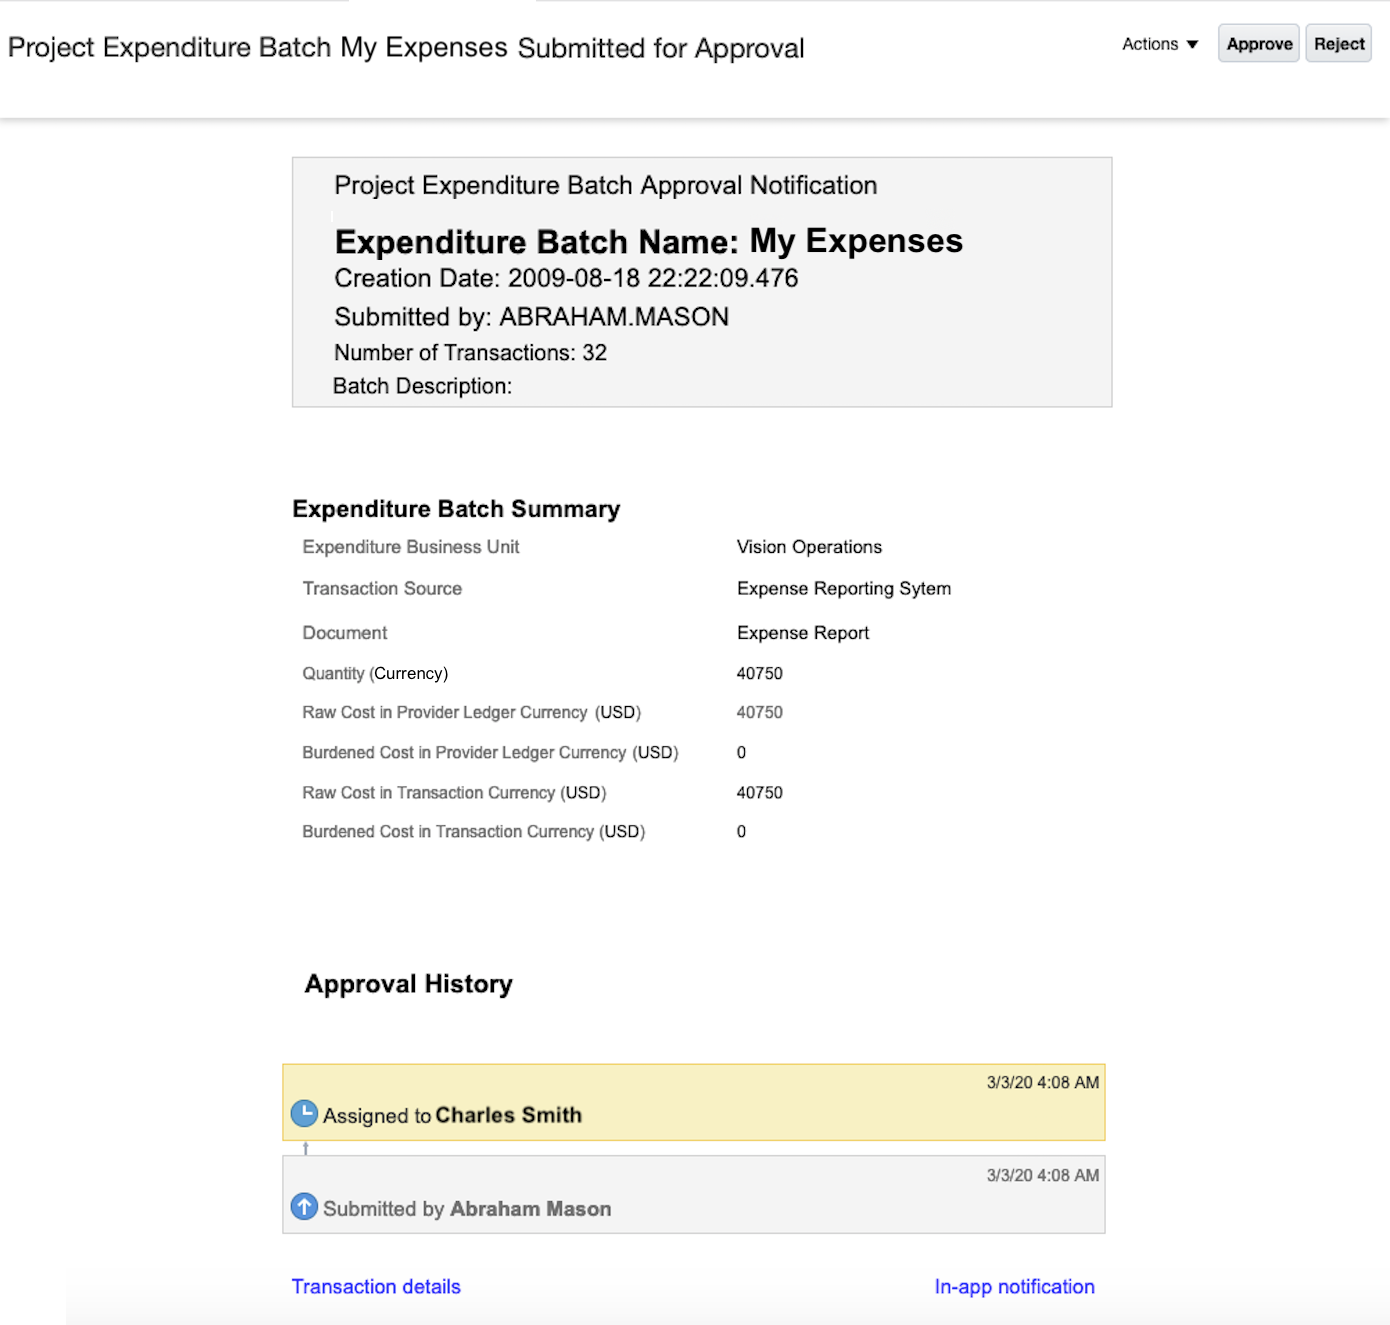Viewport: 1390px width, 1325px height.
Task: Click the Creation Date 2009-08-18 line
Action: pos(566,278)
